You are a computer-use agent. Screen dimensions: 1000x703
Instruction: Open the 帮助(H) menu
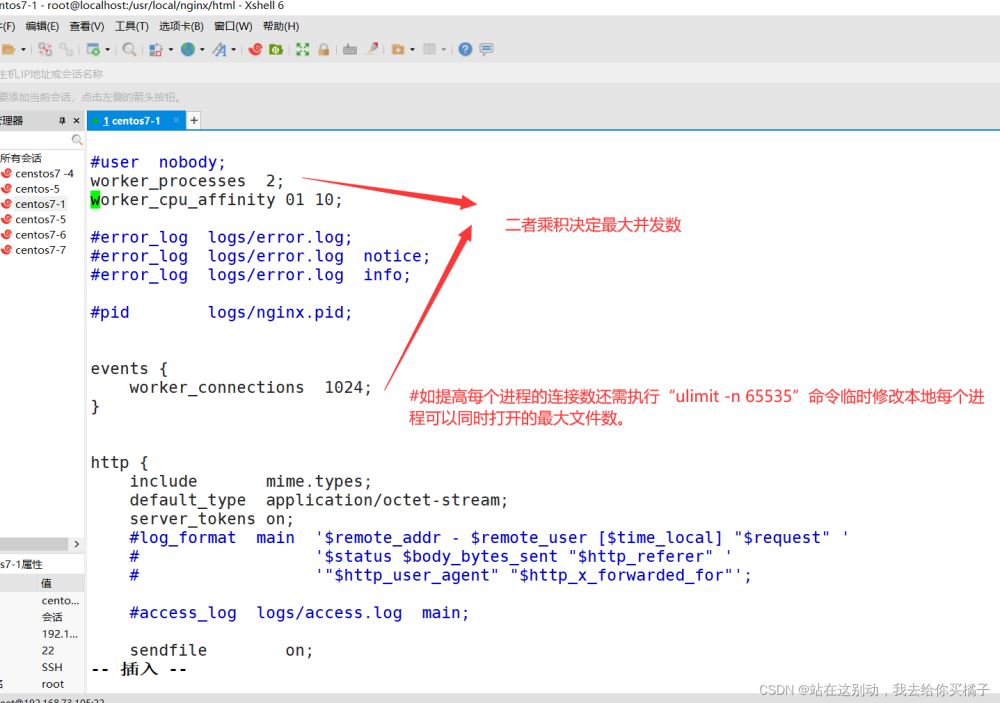[281, 26]
